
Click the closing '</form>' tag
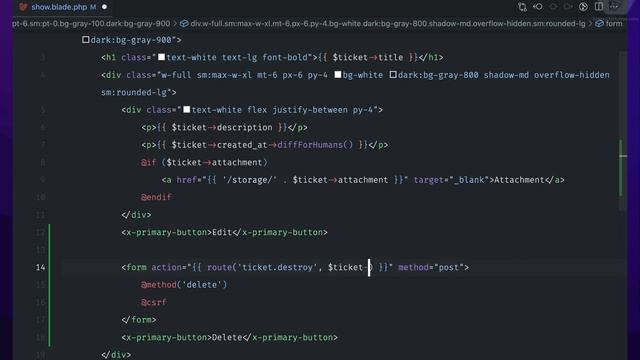(x=139, y=320)
